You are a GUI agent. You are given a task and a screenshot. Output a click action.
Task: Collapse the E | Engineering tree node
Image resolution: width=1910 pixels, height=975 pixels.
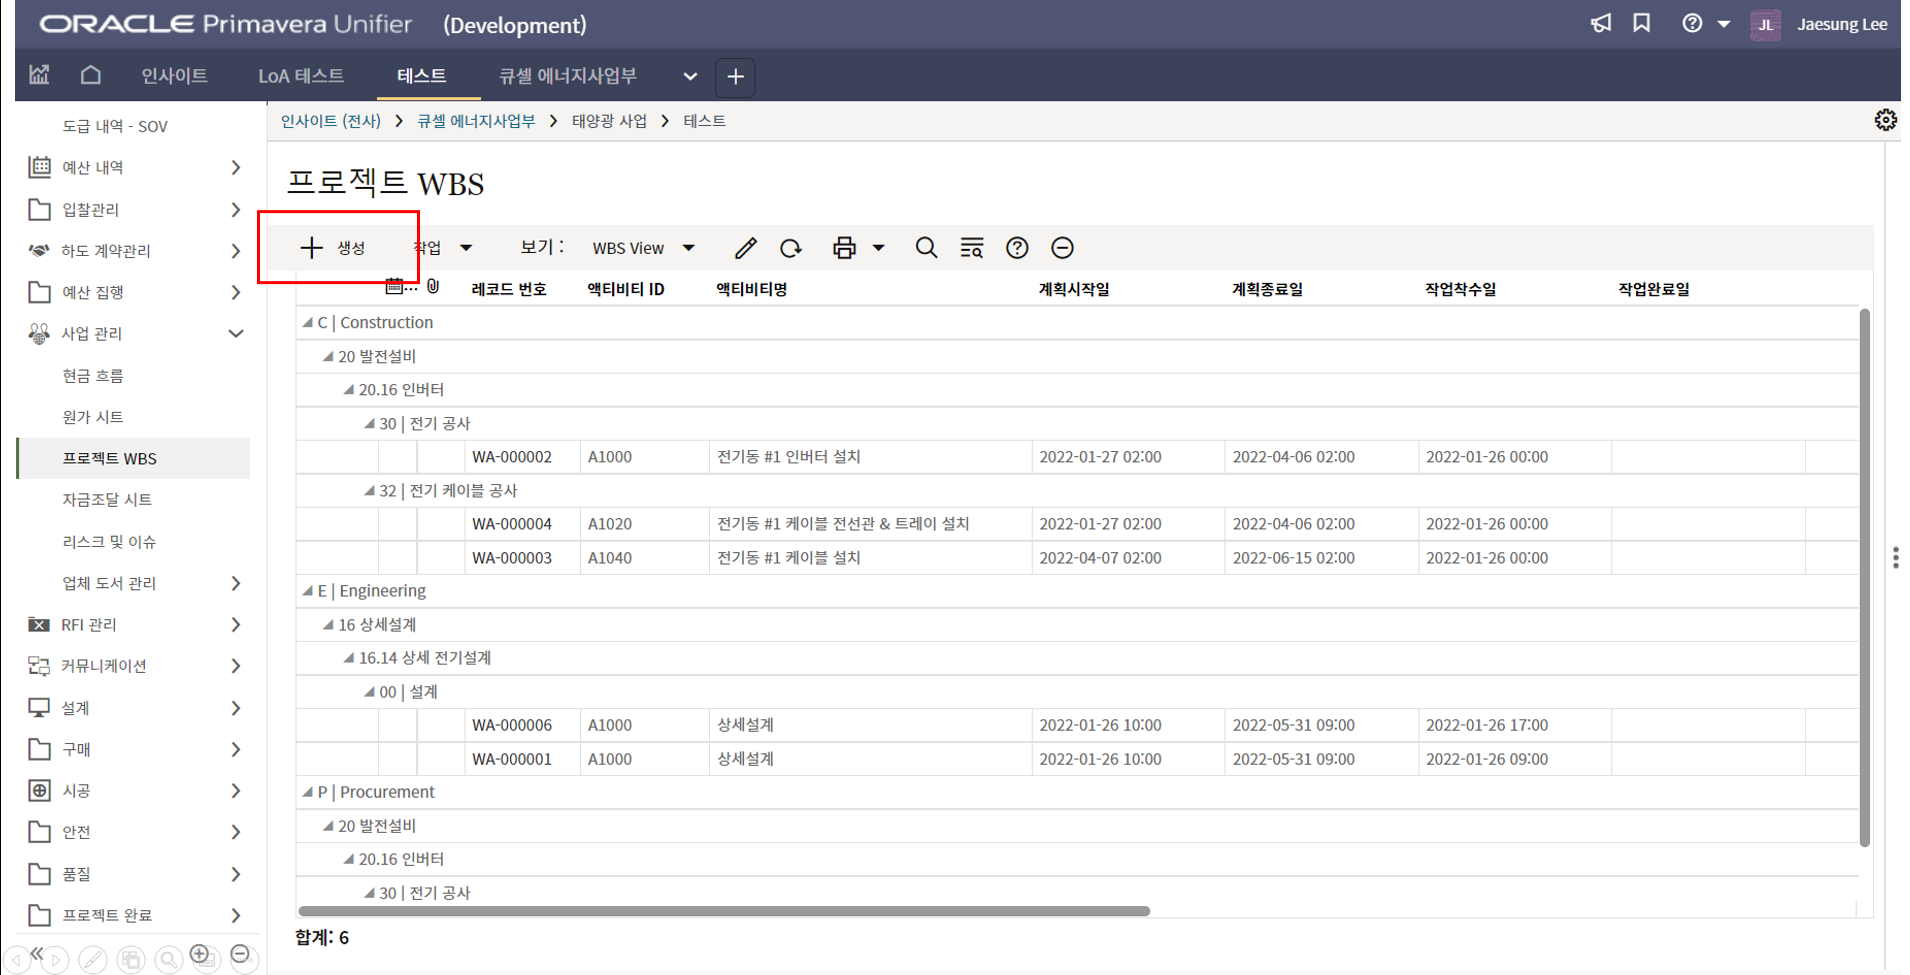click(x=308, y=591)
